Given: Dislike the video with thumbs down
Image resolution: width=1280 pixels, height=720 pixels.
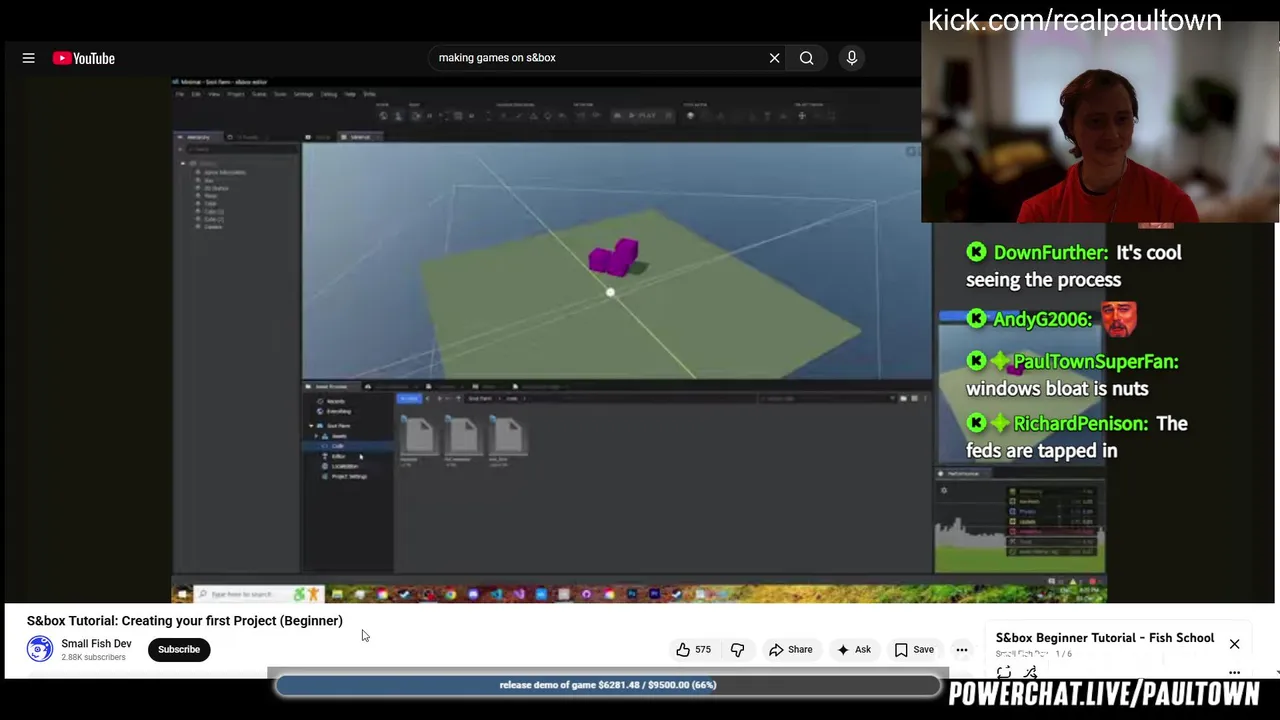Looking at the screenshot, I should tap(738, 650).
